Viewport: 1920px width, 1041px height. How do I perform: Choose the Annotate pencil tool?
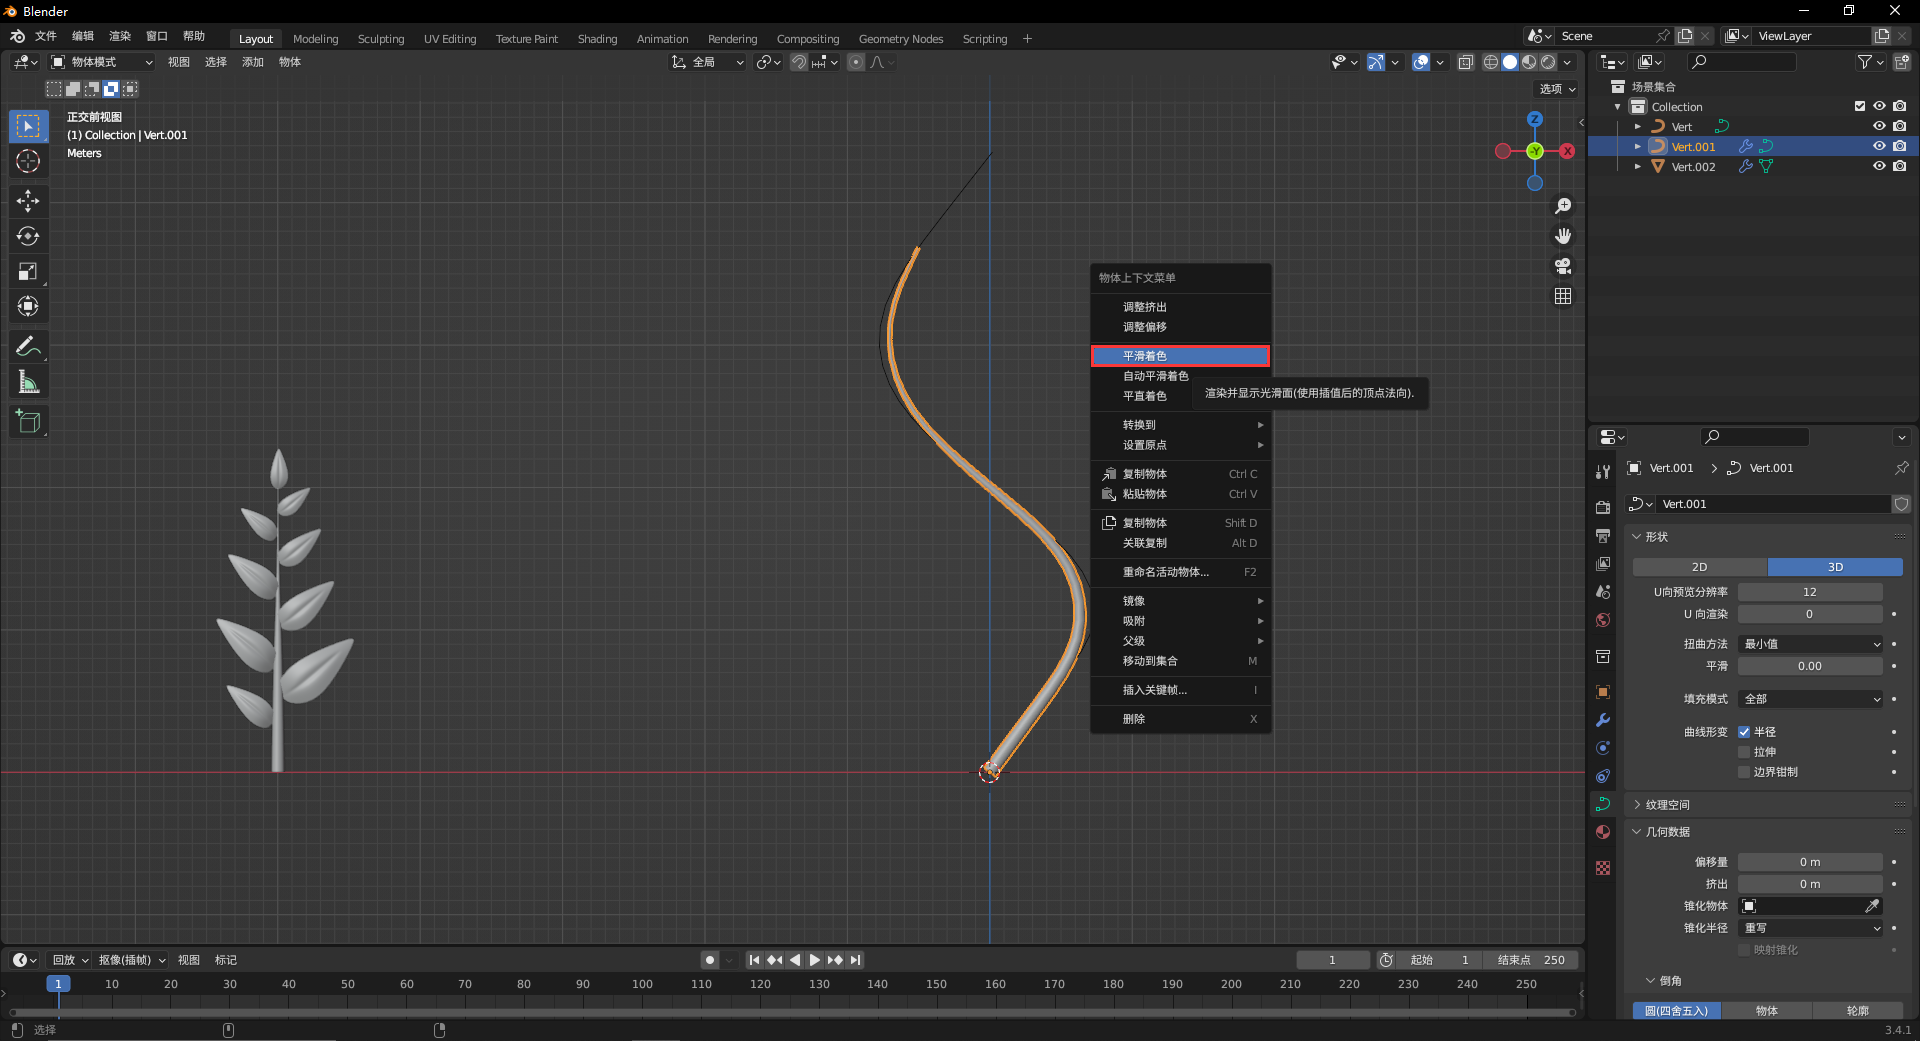point(28,347)
